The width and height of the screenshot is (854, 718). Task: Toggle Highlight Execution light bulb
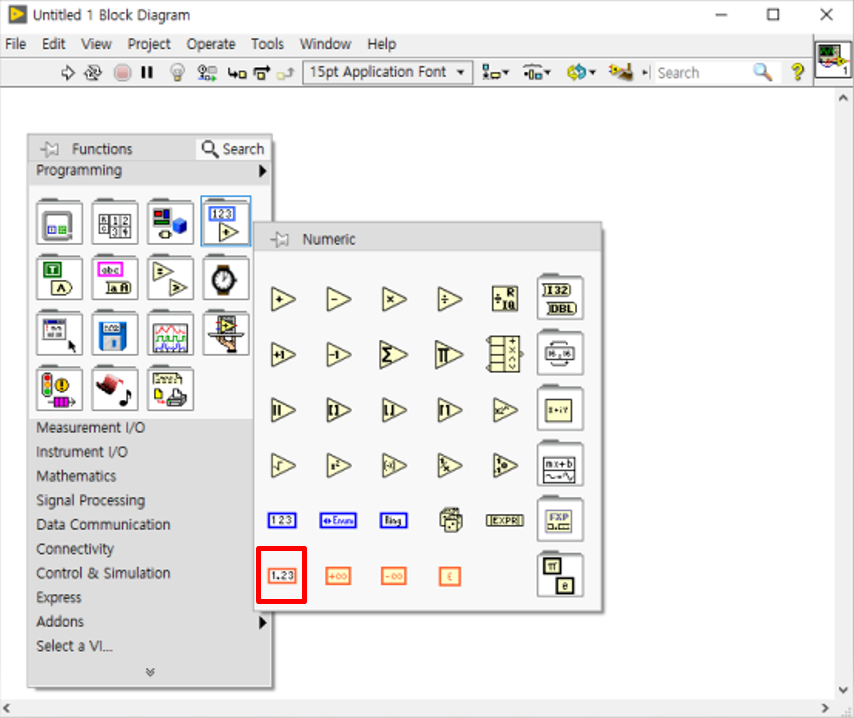(x=177, y=72)
